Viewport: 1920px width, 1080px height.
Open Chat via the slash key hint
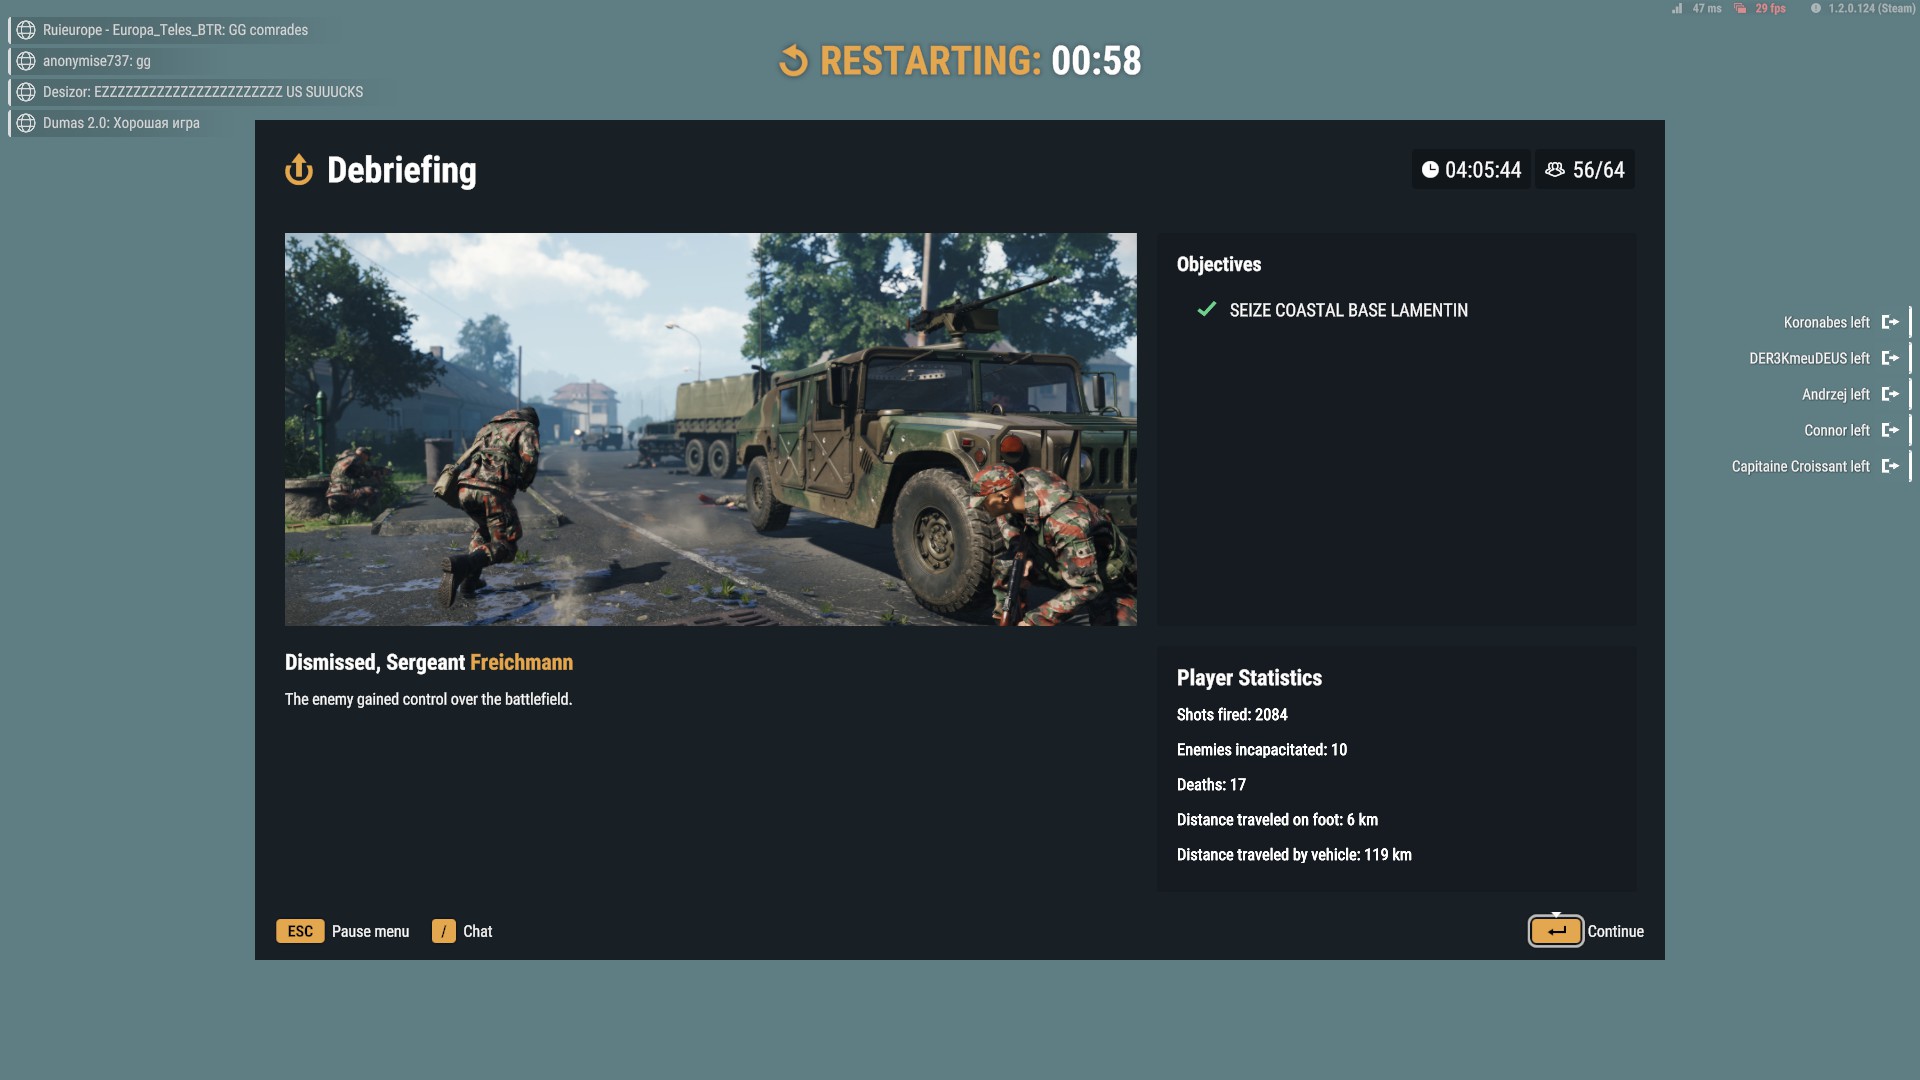coord(443,931)
